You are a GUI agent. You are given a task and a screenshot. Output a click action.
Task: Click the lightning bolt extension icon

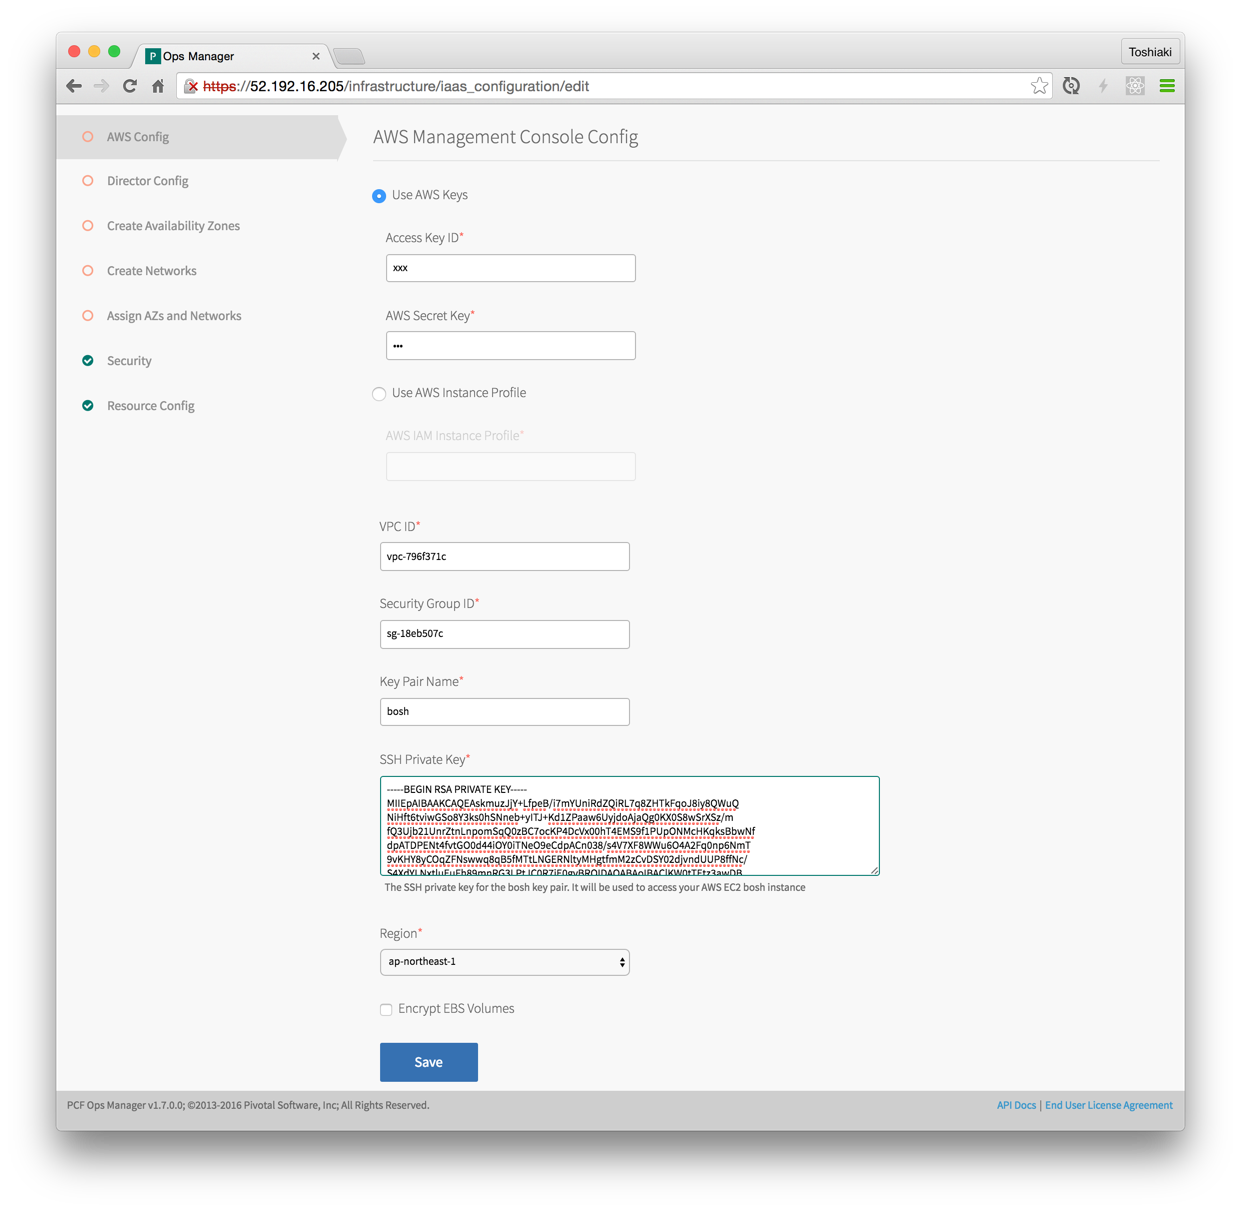pyautogui.click(x=1103, y=86)
